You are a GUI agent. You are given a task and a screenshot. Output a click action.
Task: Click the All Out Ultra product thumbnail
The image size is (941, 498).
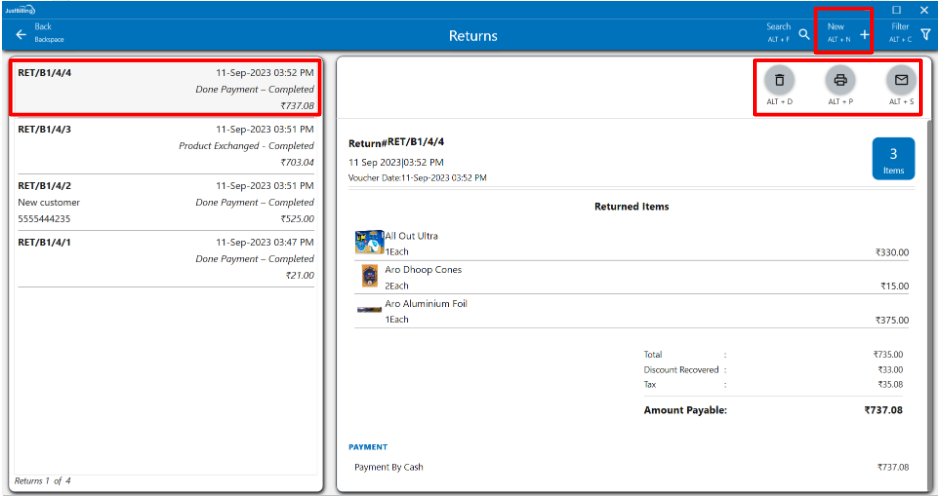pyautogui.click(x=369, y=243)
